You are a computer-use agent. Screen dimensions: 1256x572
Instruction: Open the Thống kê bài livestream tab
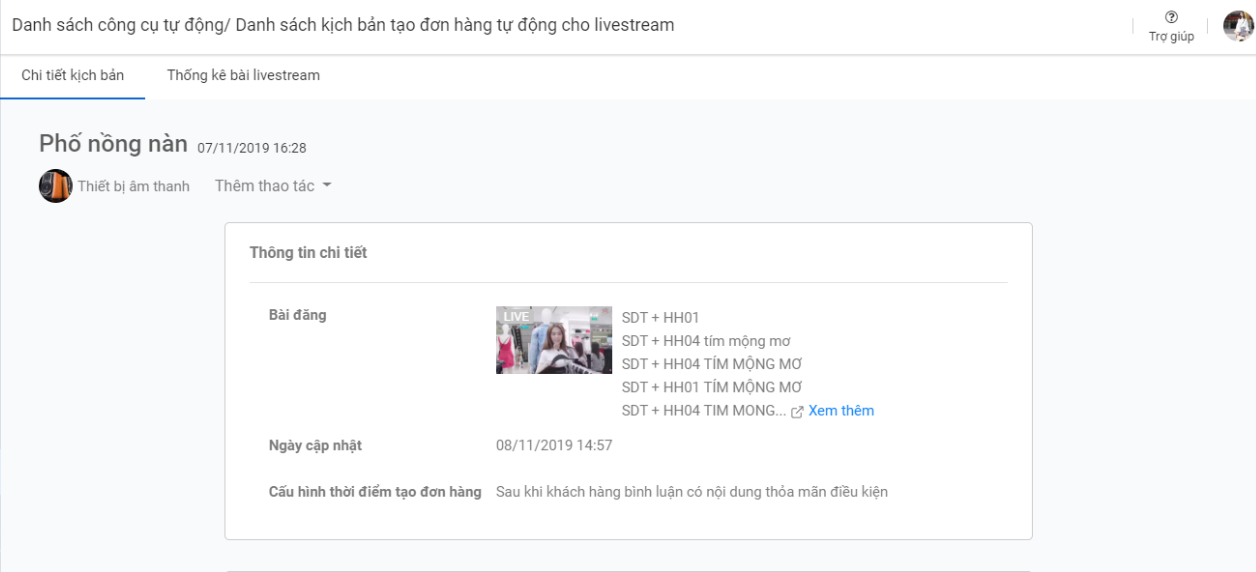point(243,76)
